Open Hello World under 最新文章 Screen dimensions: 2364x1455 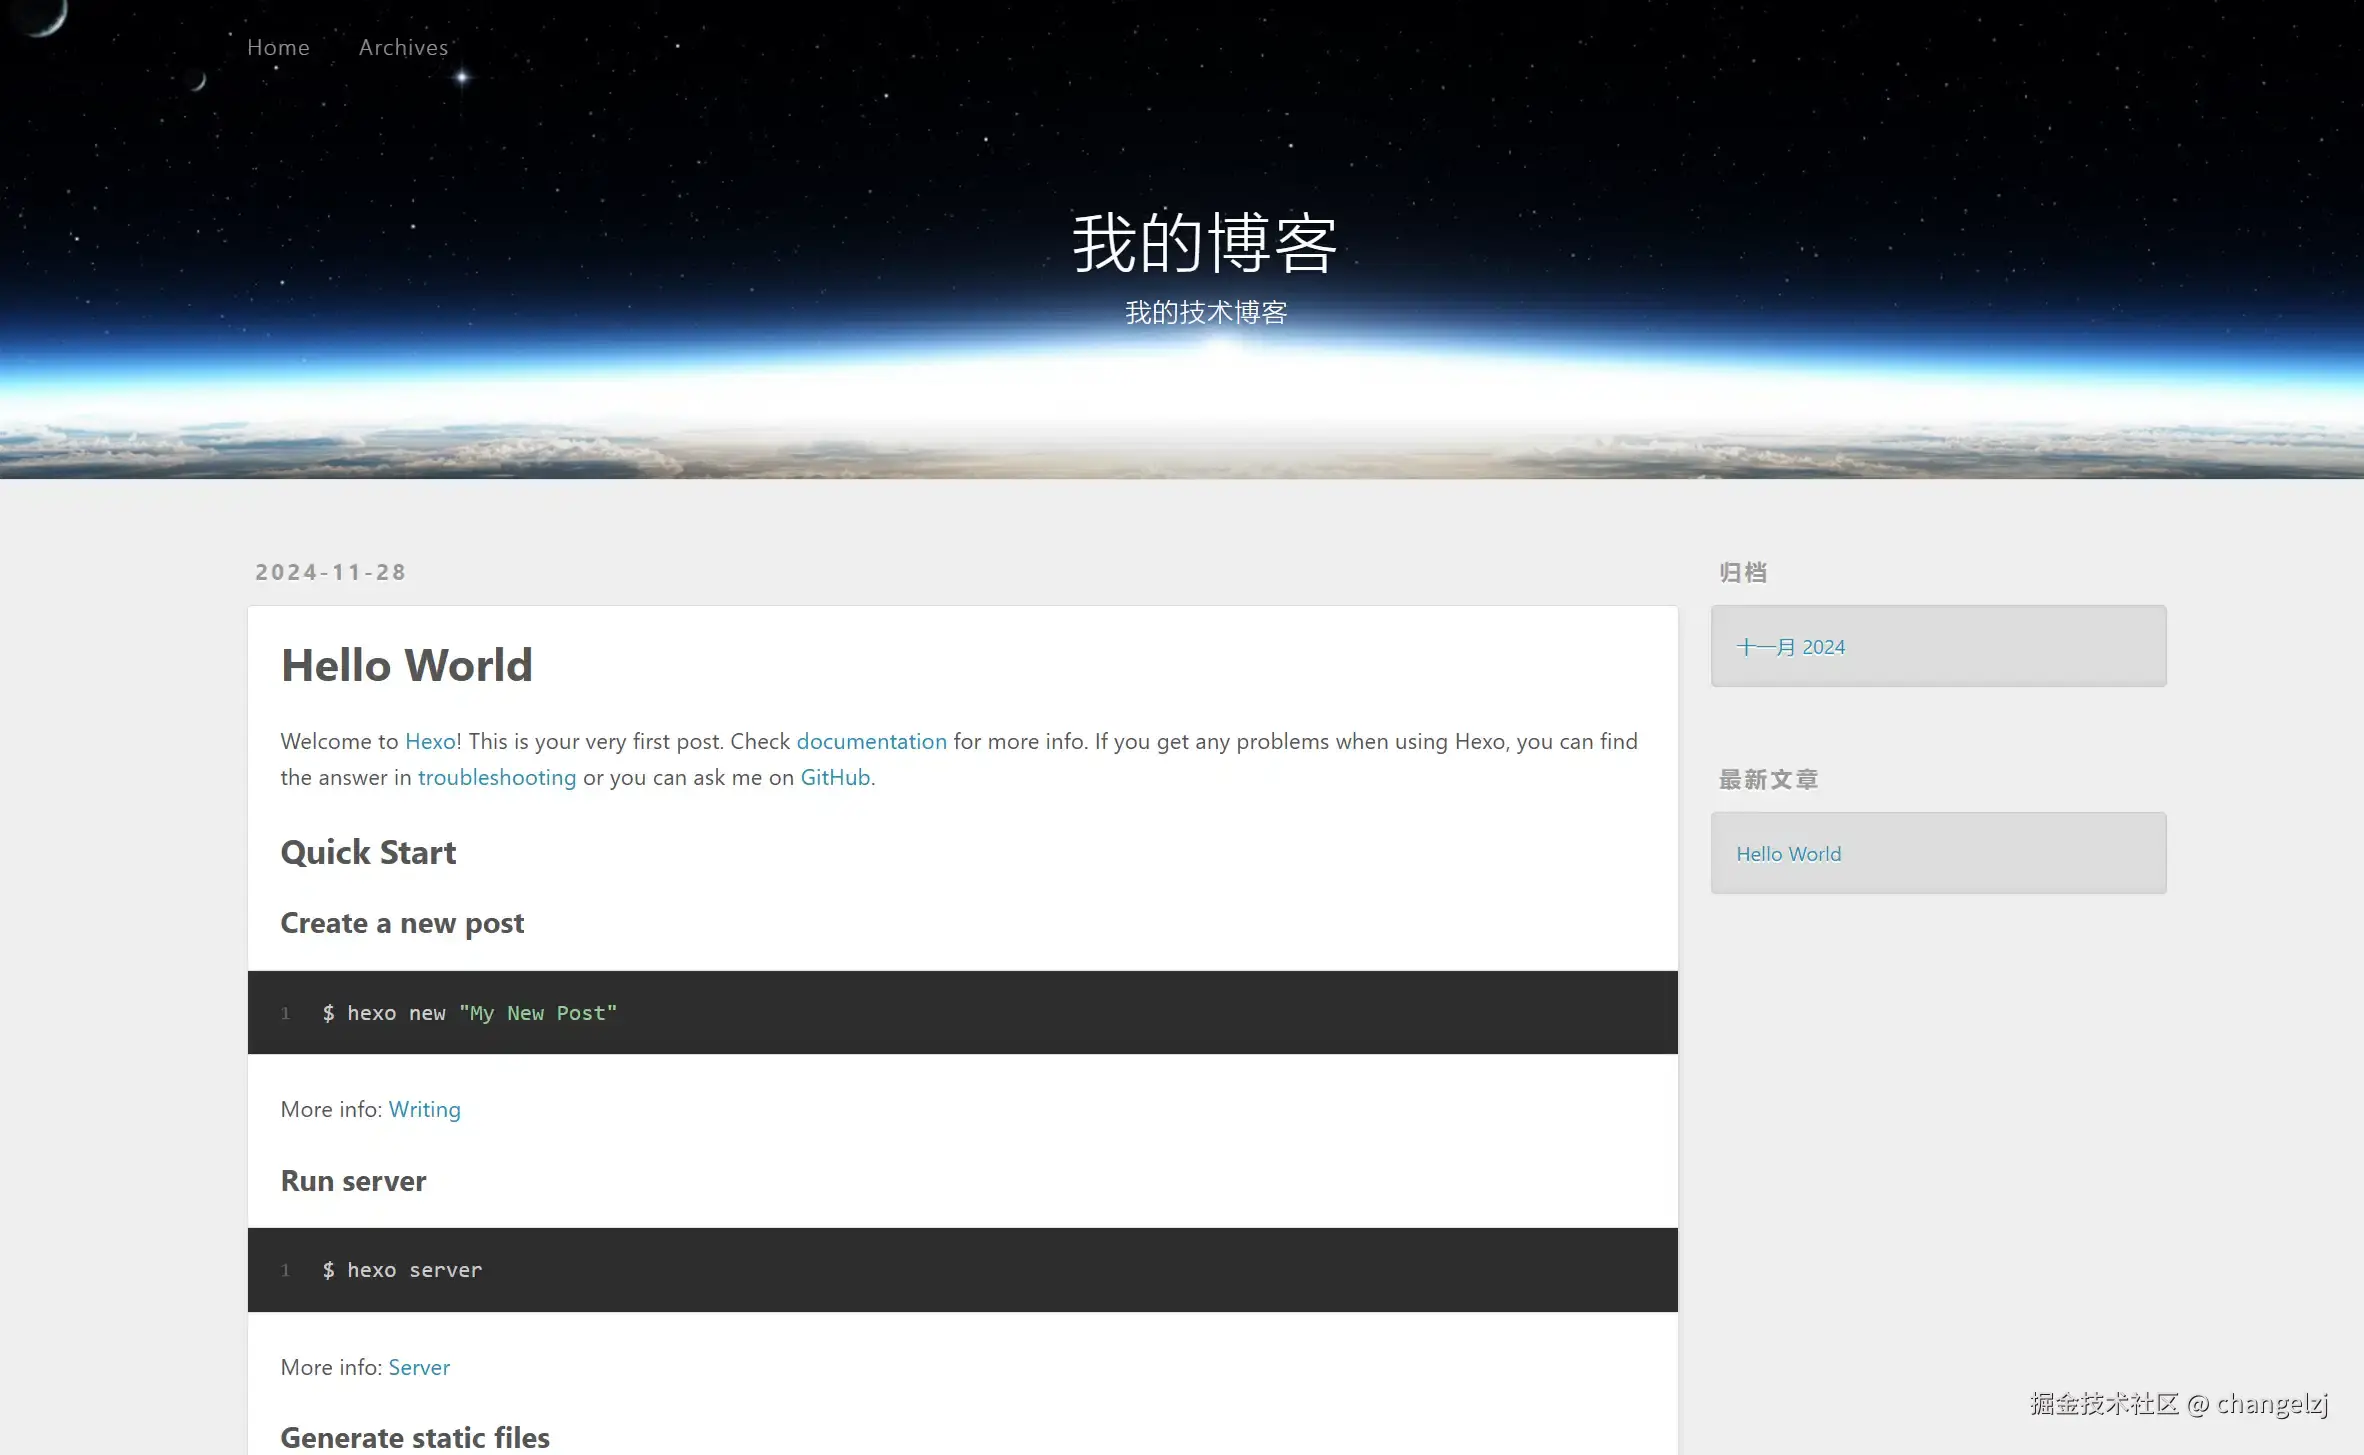1788,854
